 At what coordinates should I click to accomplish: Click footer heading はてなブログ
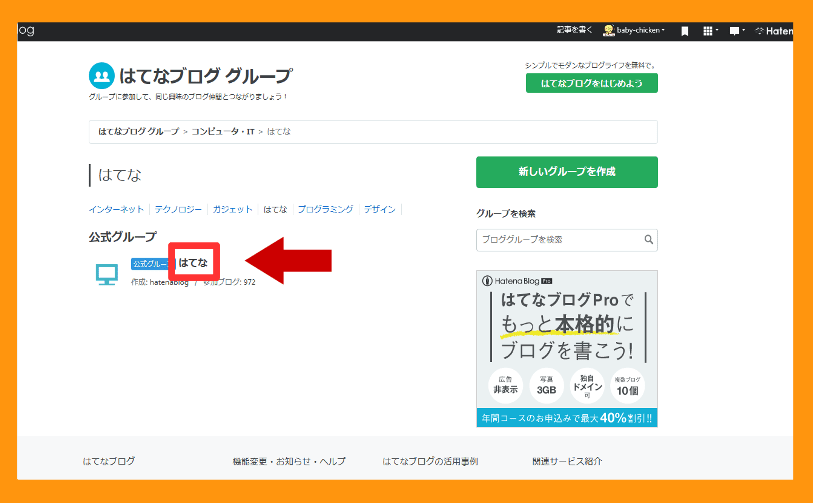point(109,461)
